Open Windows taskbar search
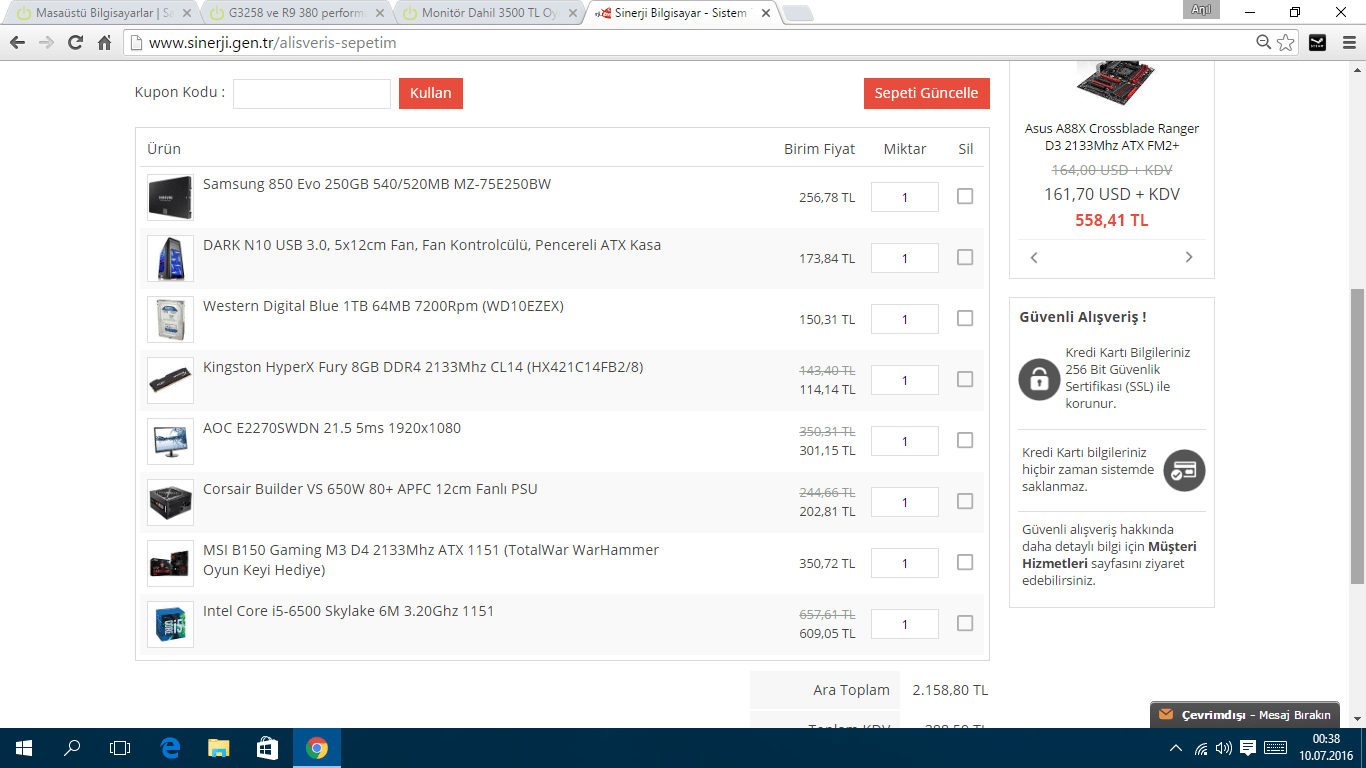The width and height of the screenshot is (1366, 768). click(72, 748)
